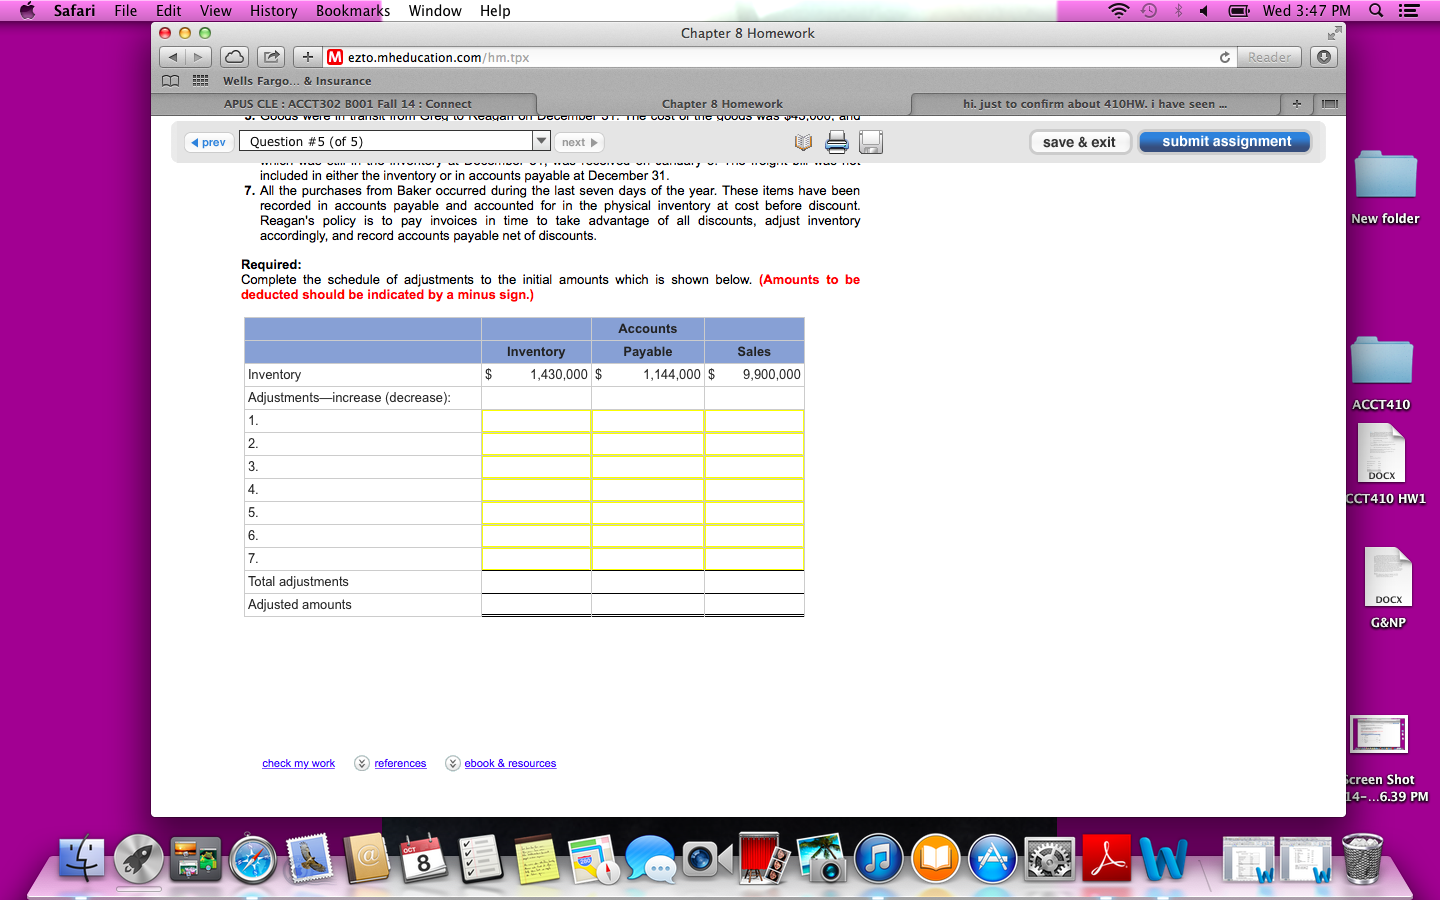Show Safari downloads list
1440x900 pixels.
click(x=1324, y=57)
